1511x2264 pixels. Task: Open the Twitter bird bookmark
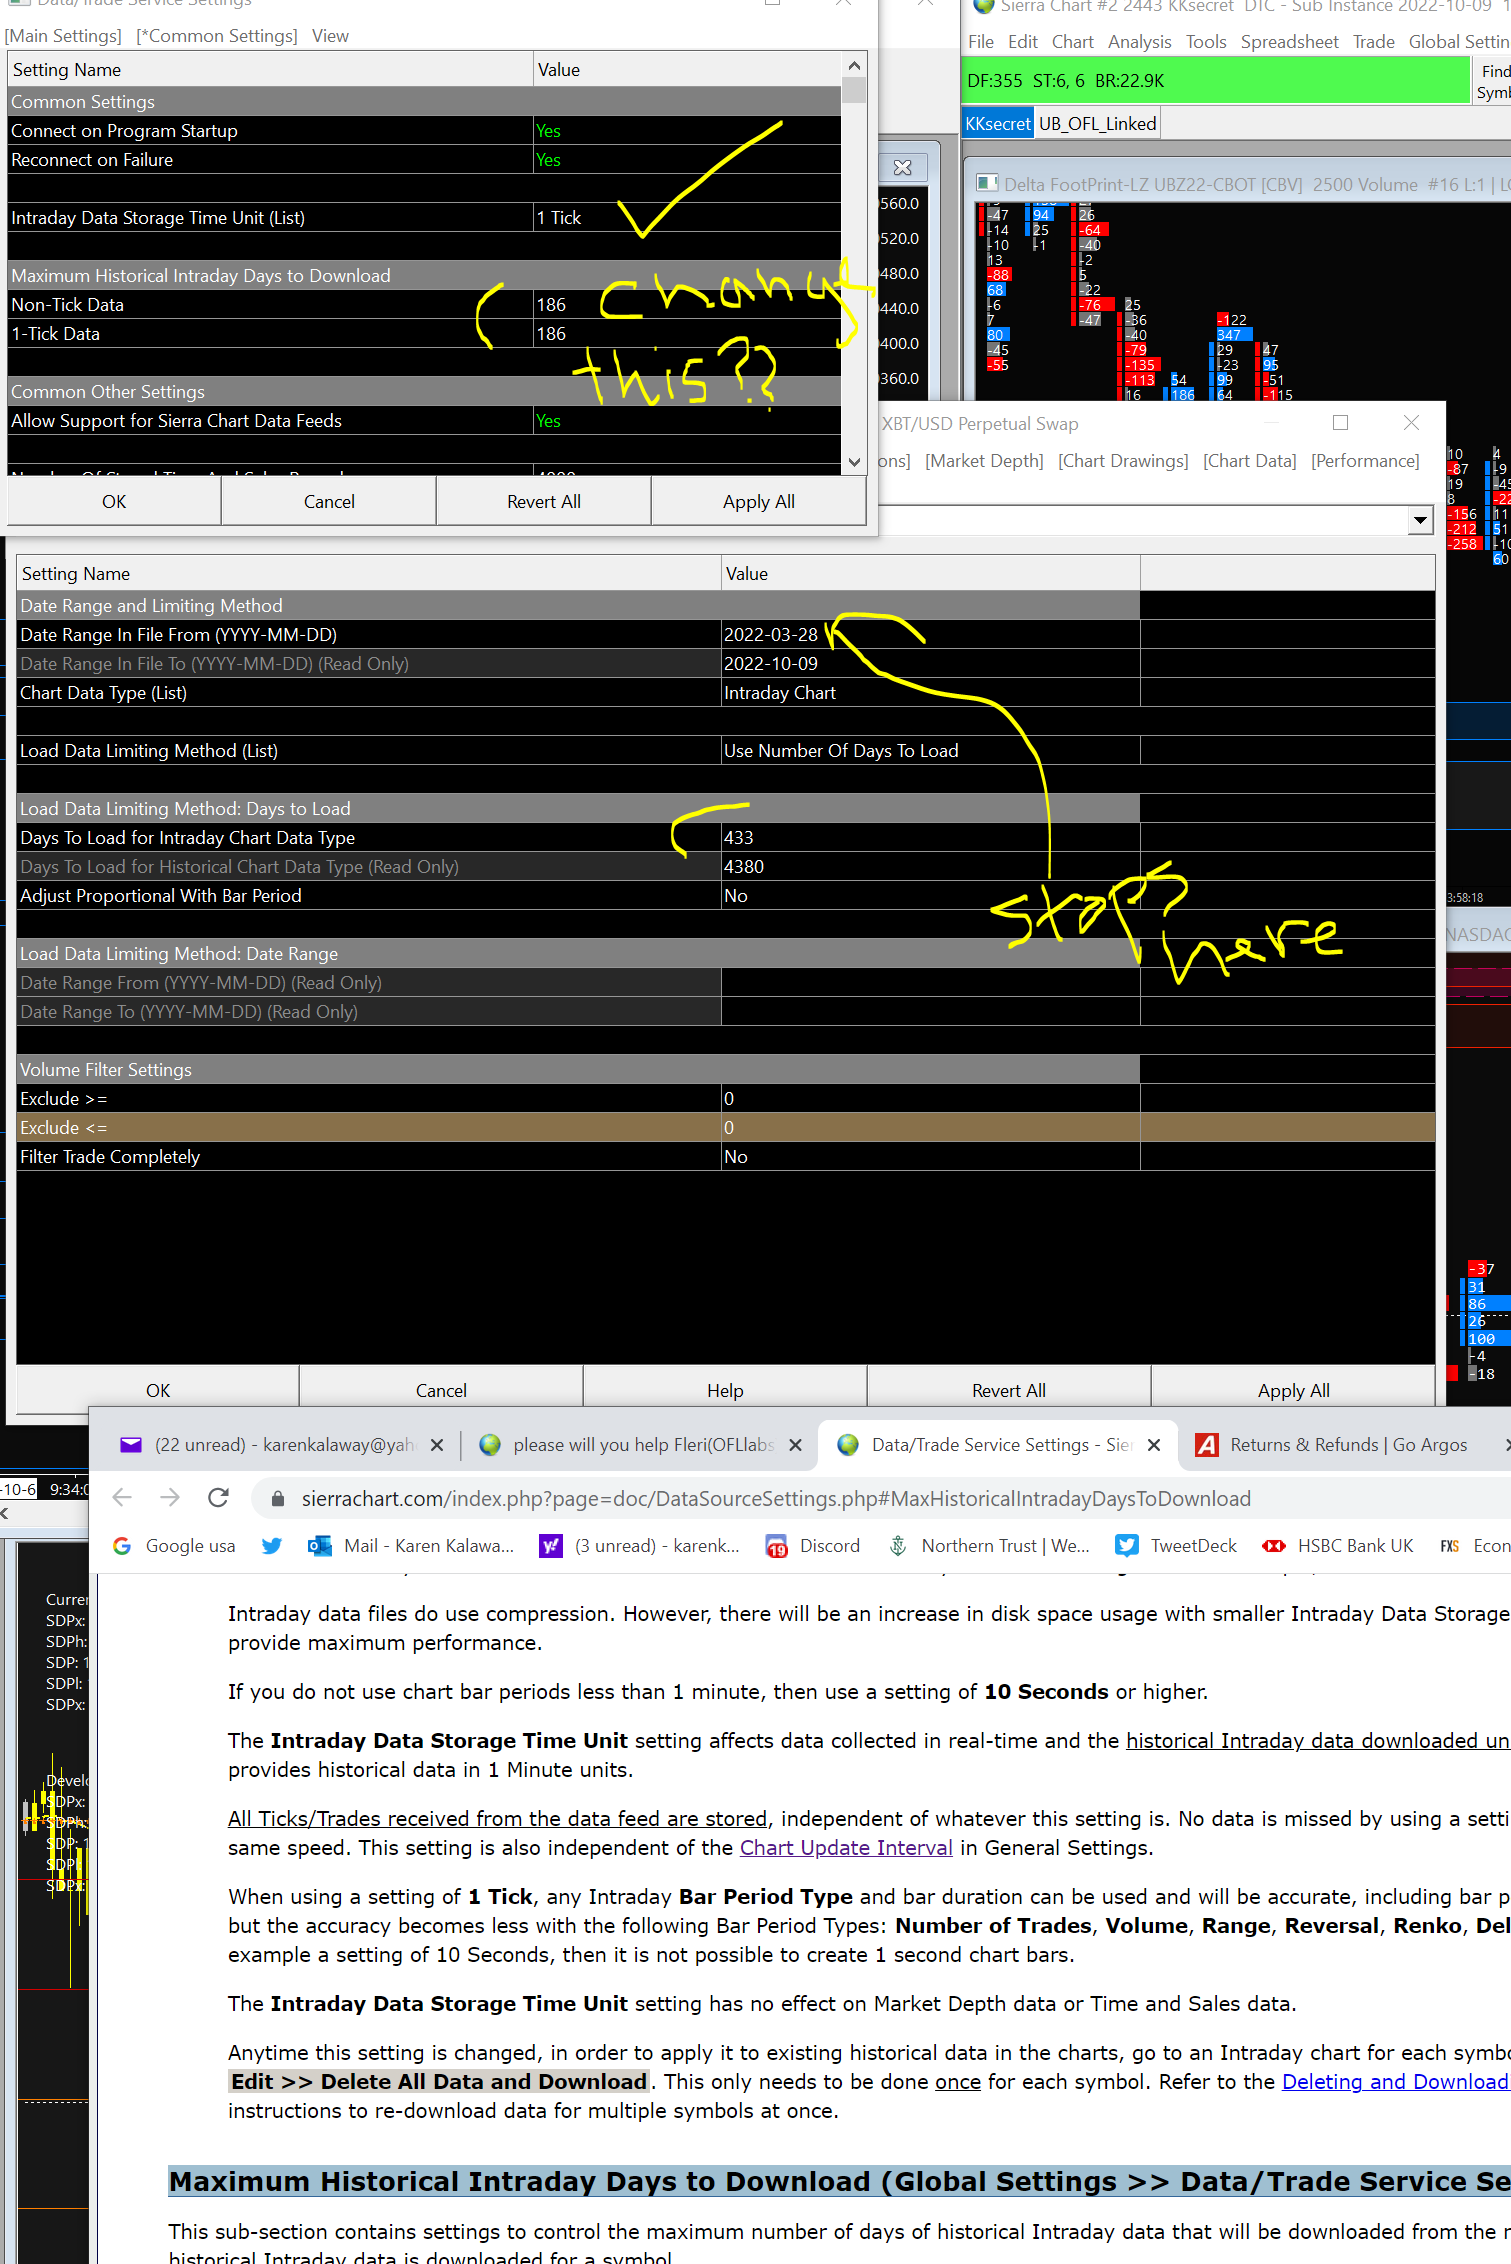coord(271,1546)
